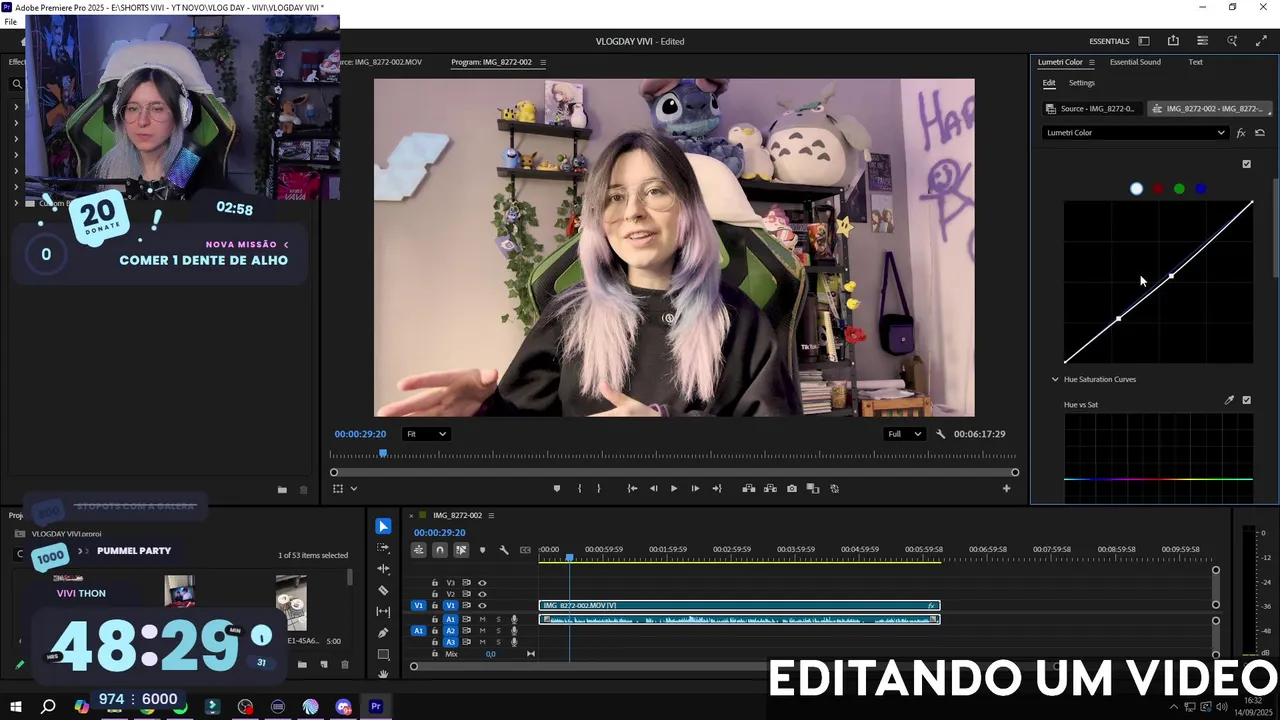Select white luma curve channel
This screenshot has height=720, width=1280.
click(x=1136, y=189)
